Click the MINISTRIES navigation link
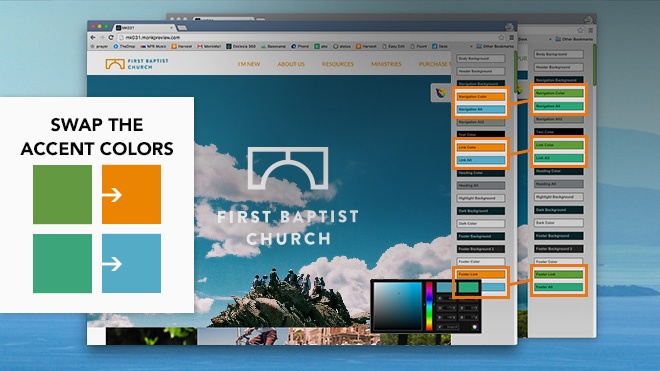Image resolution: width=660 pixels, height=371 pixels. pyautogui.click(x=386, y=64)
